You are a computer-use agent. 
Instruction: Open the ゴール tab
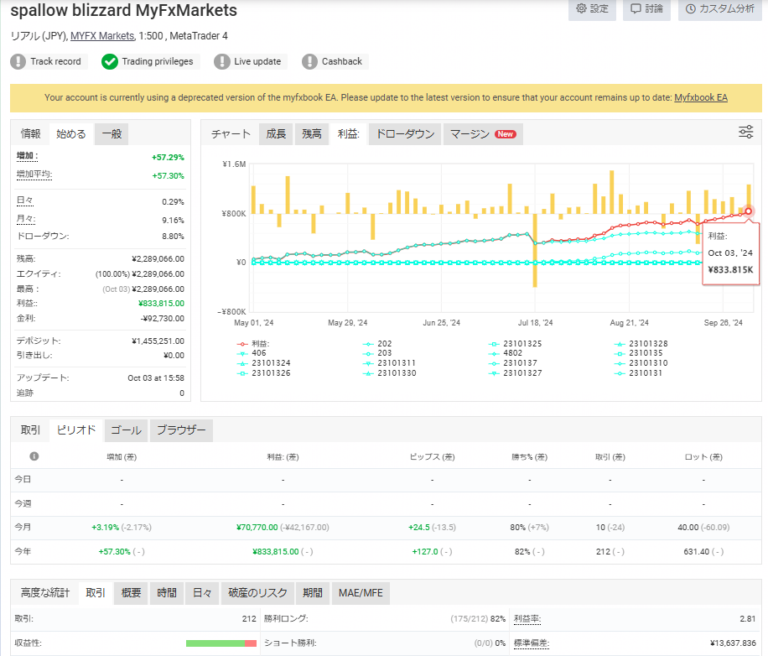[x=125, y=430]
